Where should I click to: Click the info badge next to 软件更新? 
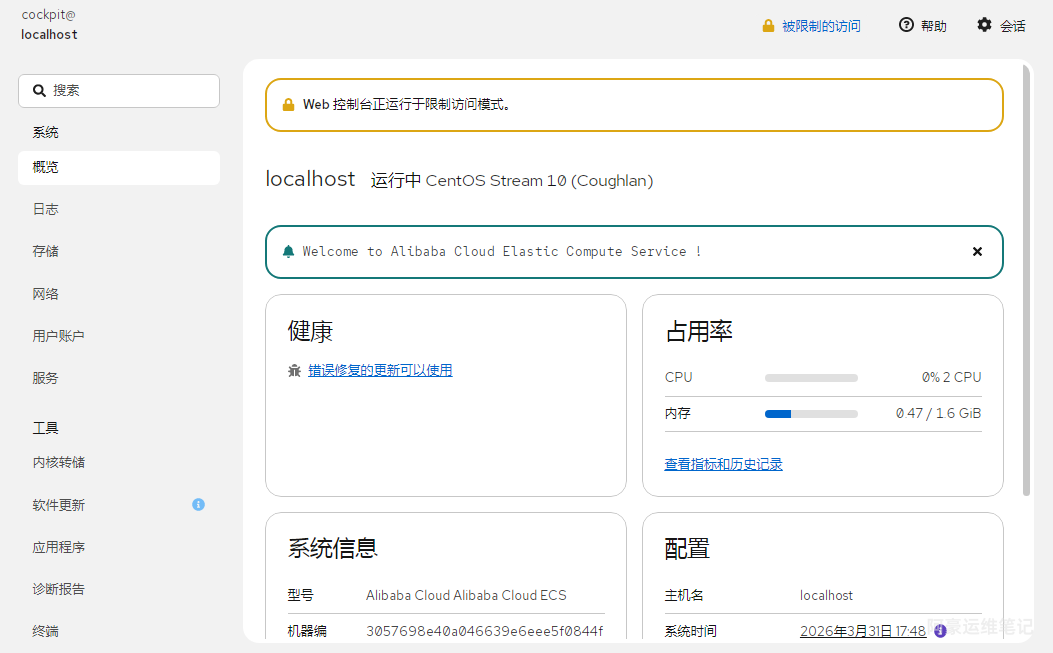click(x=198, y=505)
